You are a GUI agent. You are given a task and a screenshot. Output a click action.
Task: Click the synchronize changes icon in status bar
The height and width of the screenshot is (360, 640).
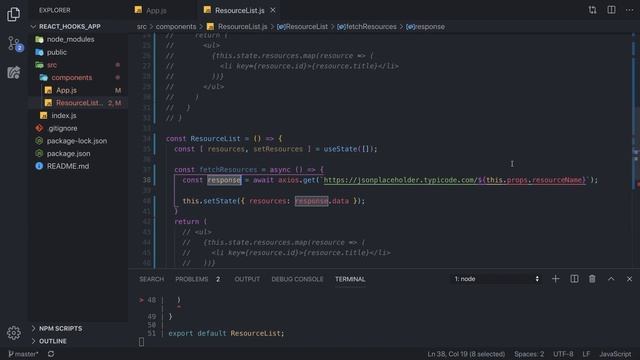tap(51, 354)
